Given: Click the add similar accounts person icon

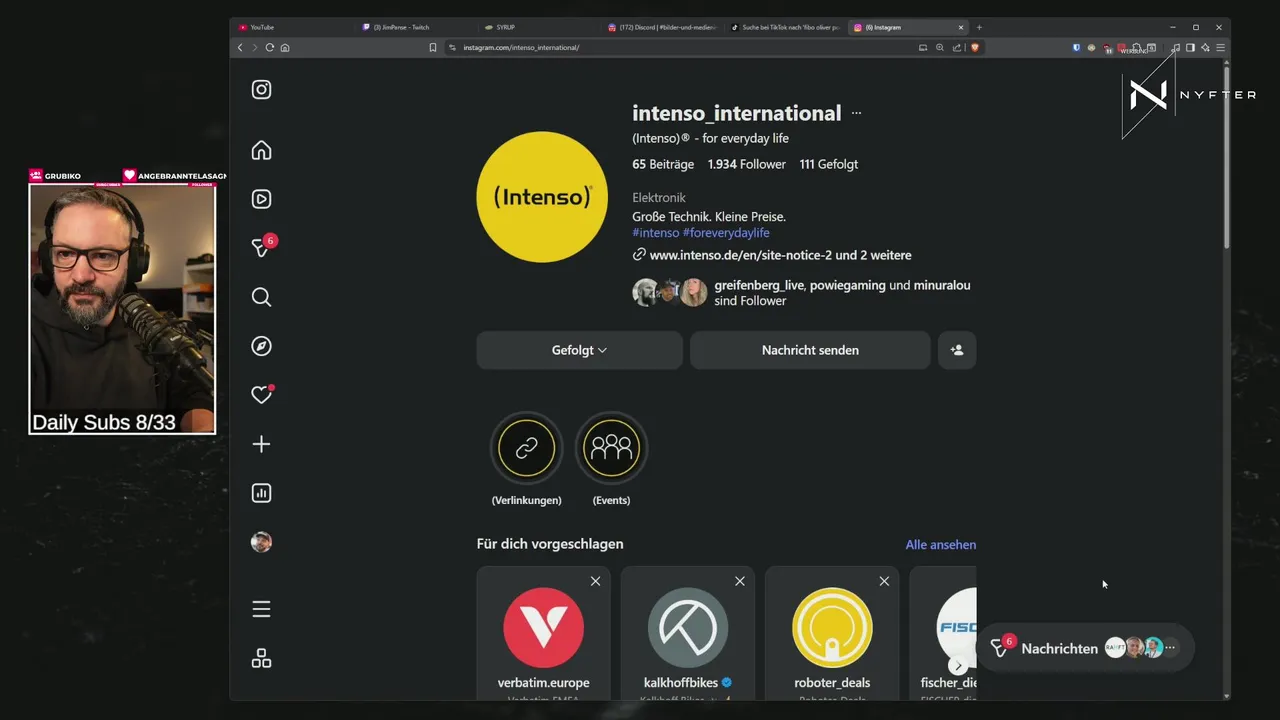Looking at the screenshot, I should pyautogui.click(x=957, y=350).
